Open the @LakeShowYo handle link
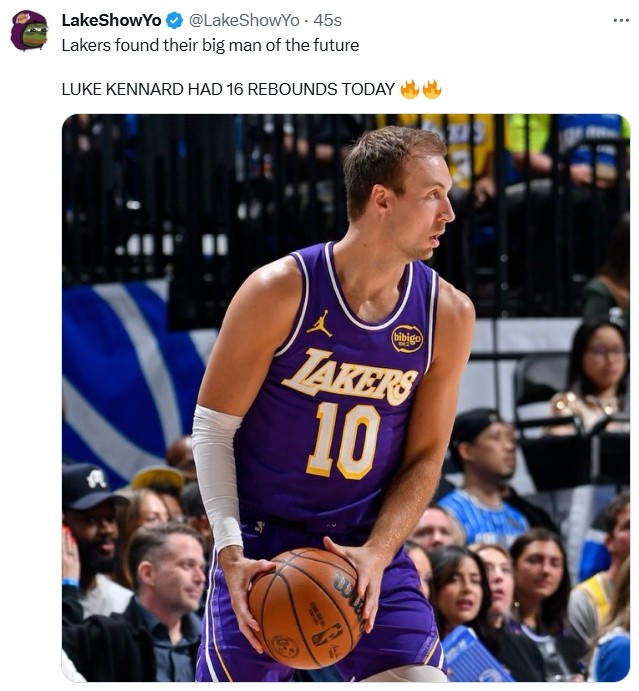 [x=242, y=20]
